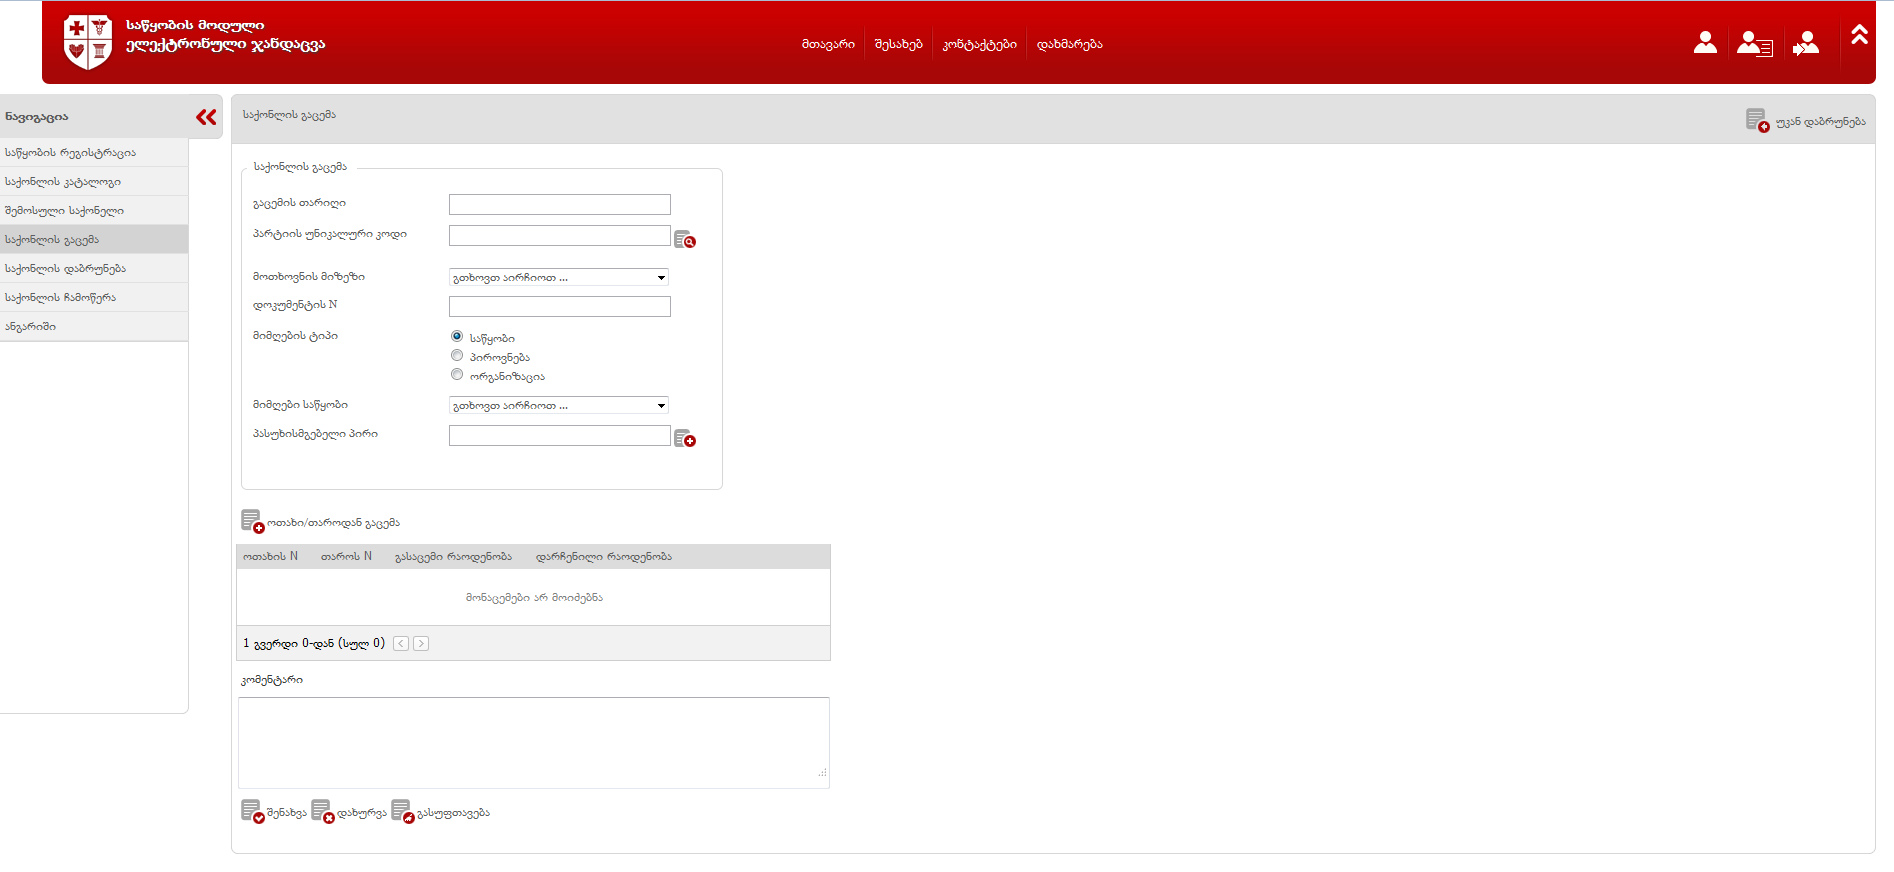Collapse the ნავიგაცია sidebar panel
1894x872 pixels.
pyautogui.click(x=206, y=117)
